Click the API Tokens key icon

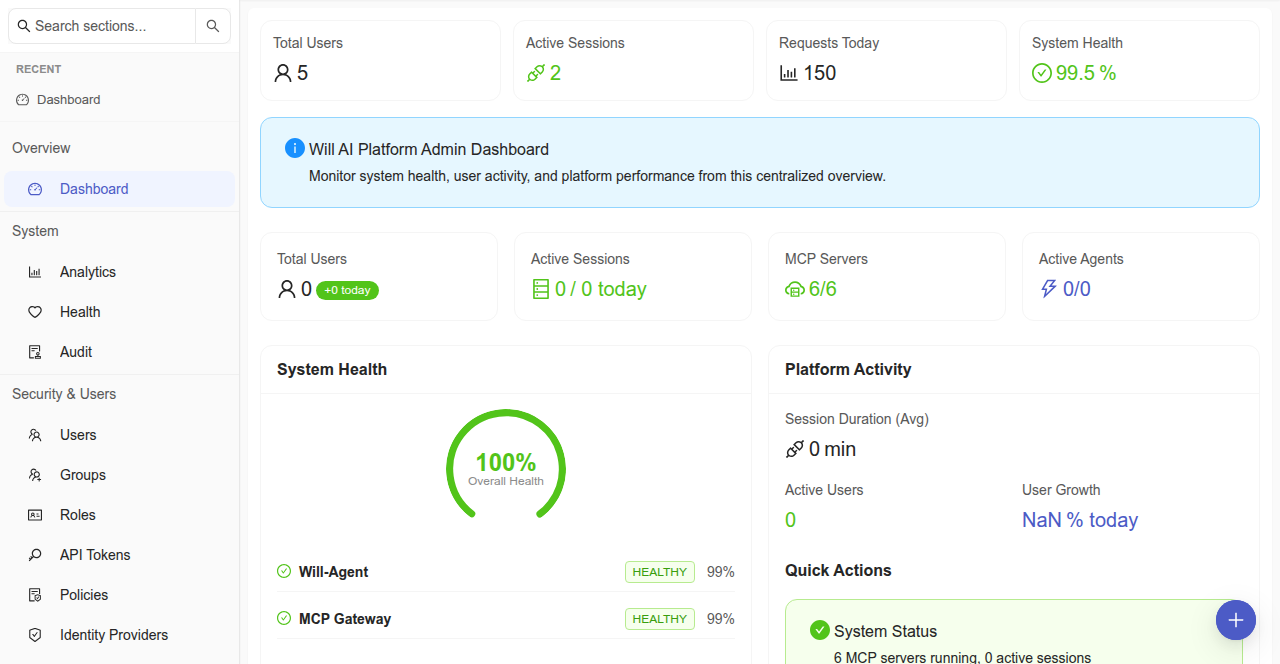tap(35, 555)
